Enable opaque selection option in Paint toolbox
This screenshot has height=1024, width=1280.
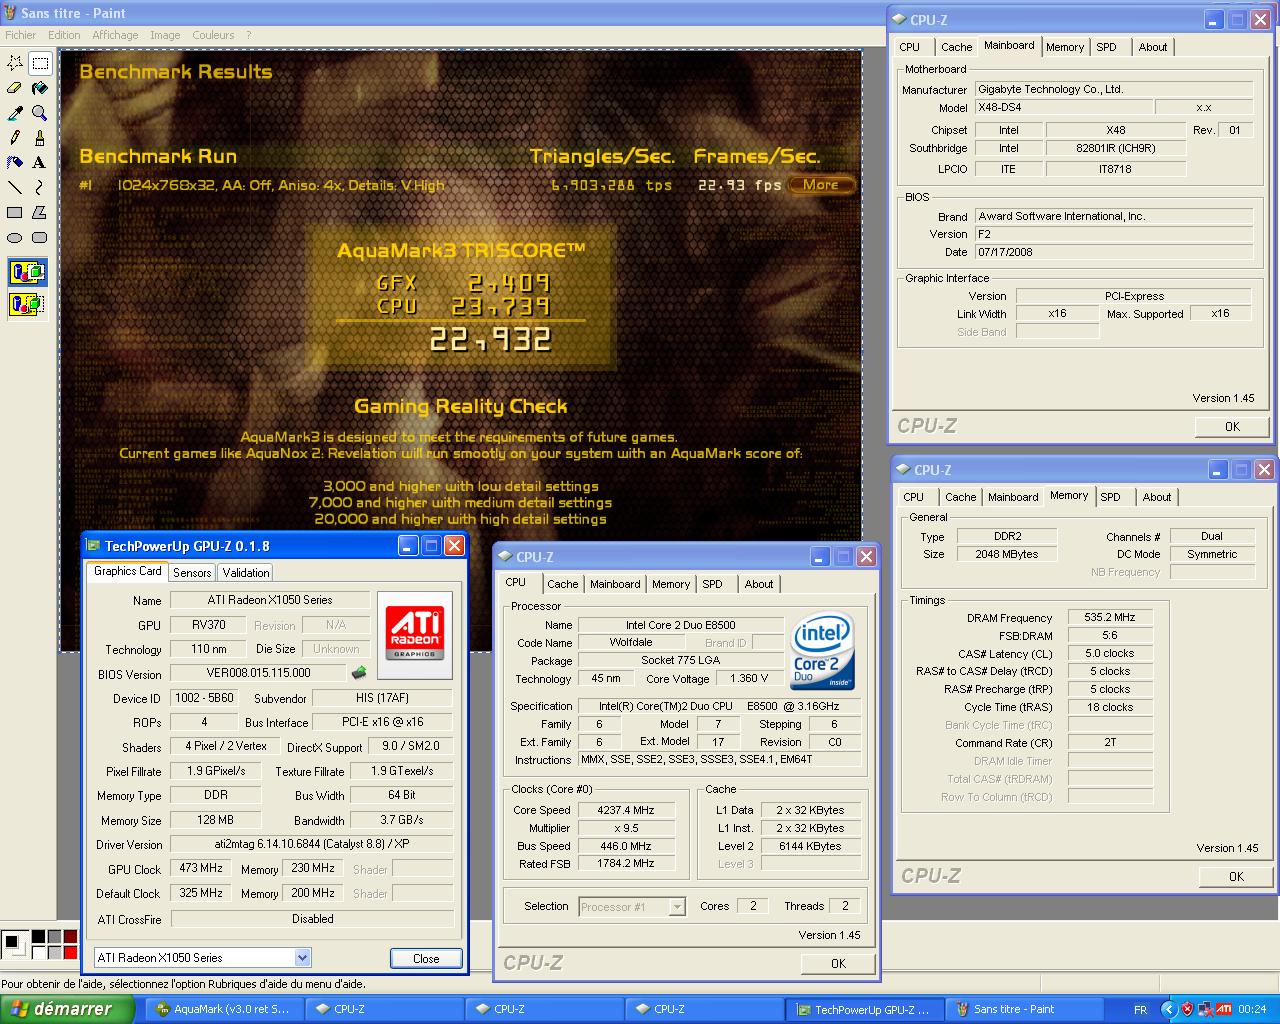[27, 272]
